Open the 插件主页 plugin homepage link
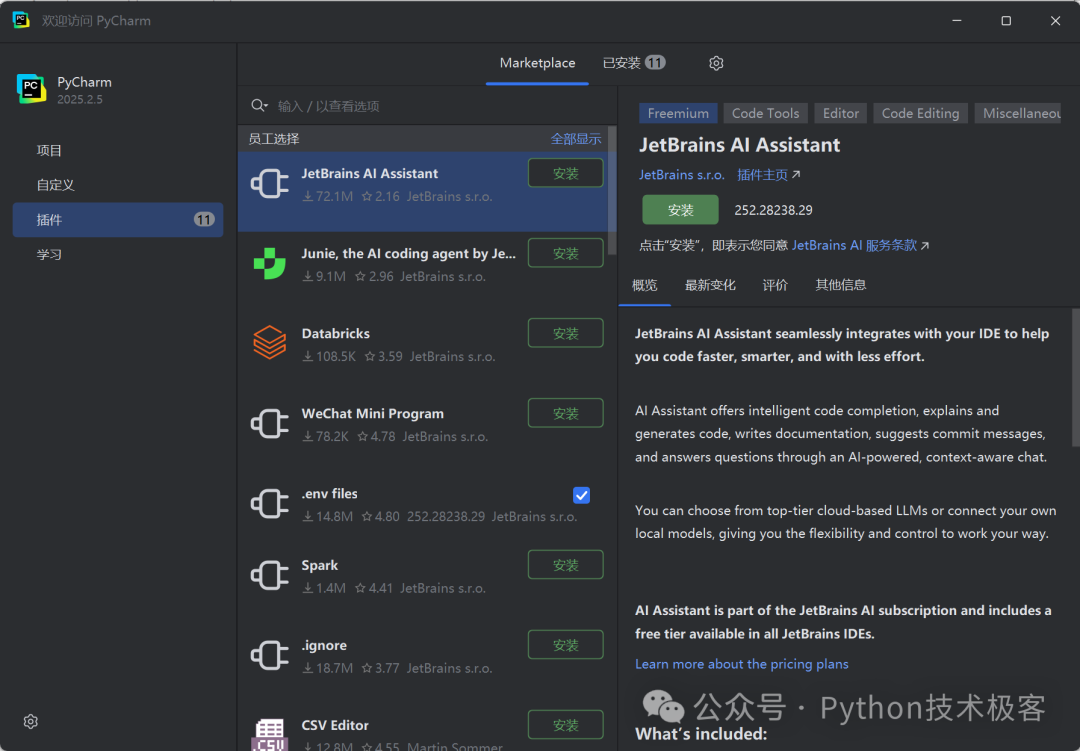Screen dimensions: 1080x751 [769, 175]
